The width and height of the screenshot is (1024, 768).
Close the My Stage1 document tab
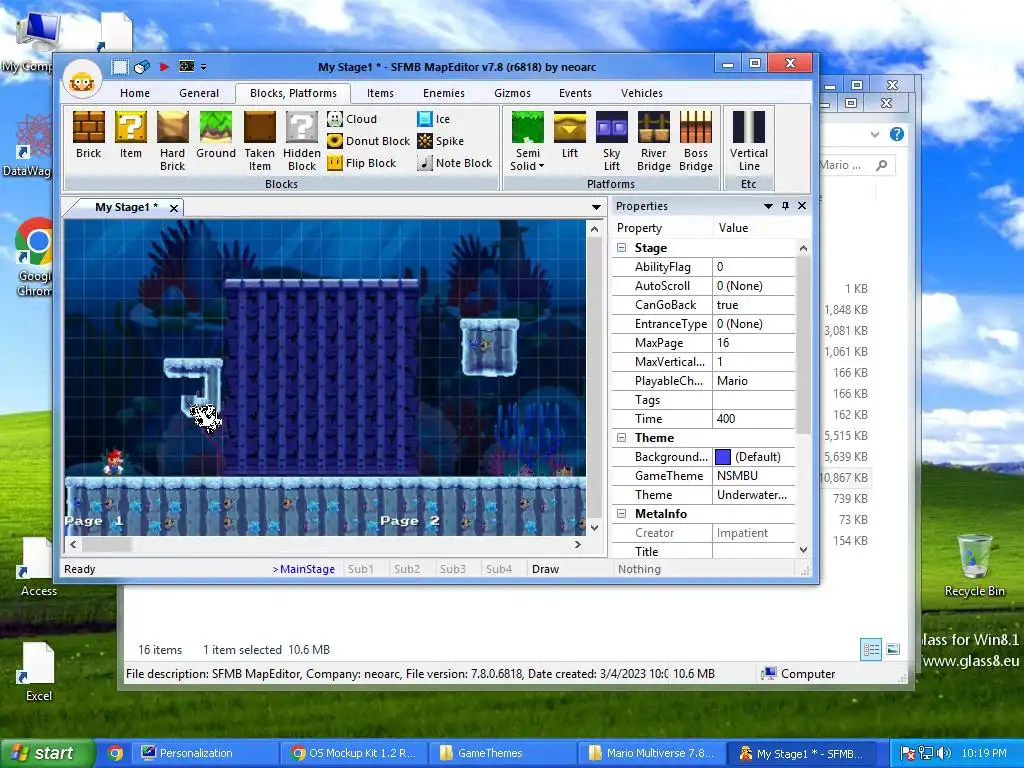(x=174, y=208)
